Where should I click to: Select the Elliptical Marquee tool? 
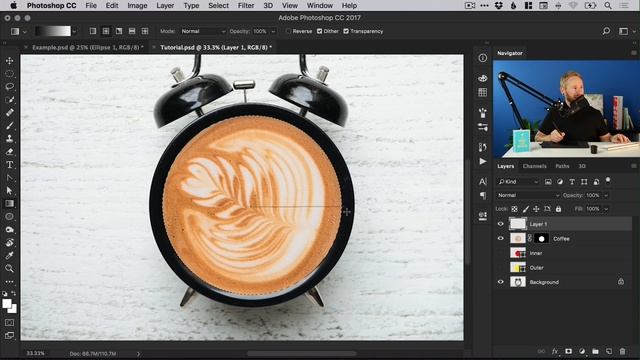click(9, 73)
